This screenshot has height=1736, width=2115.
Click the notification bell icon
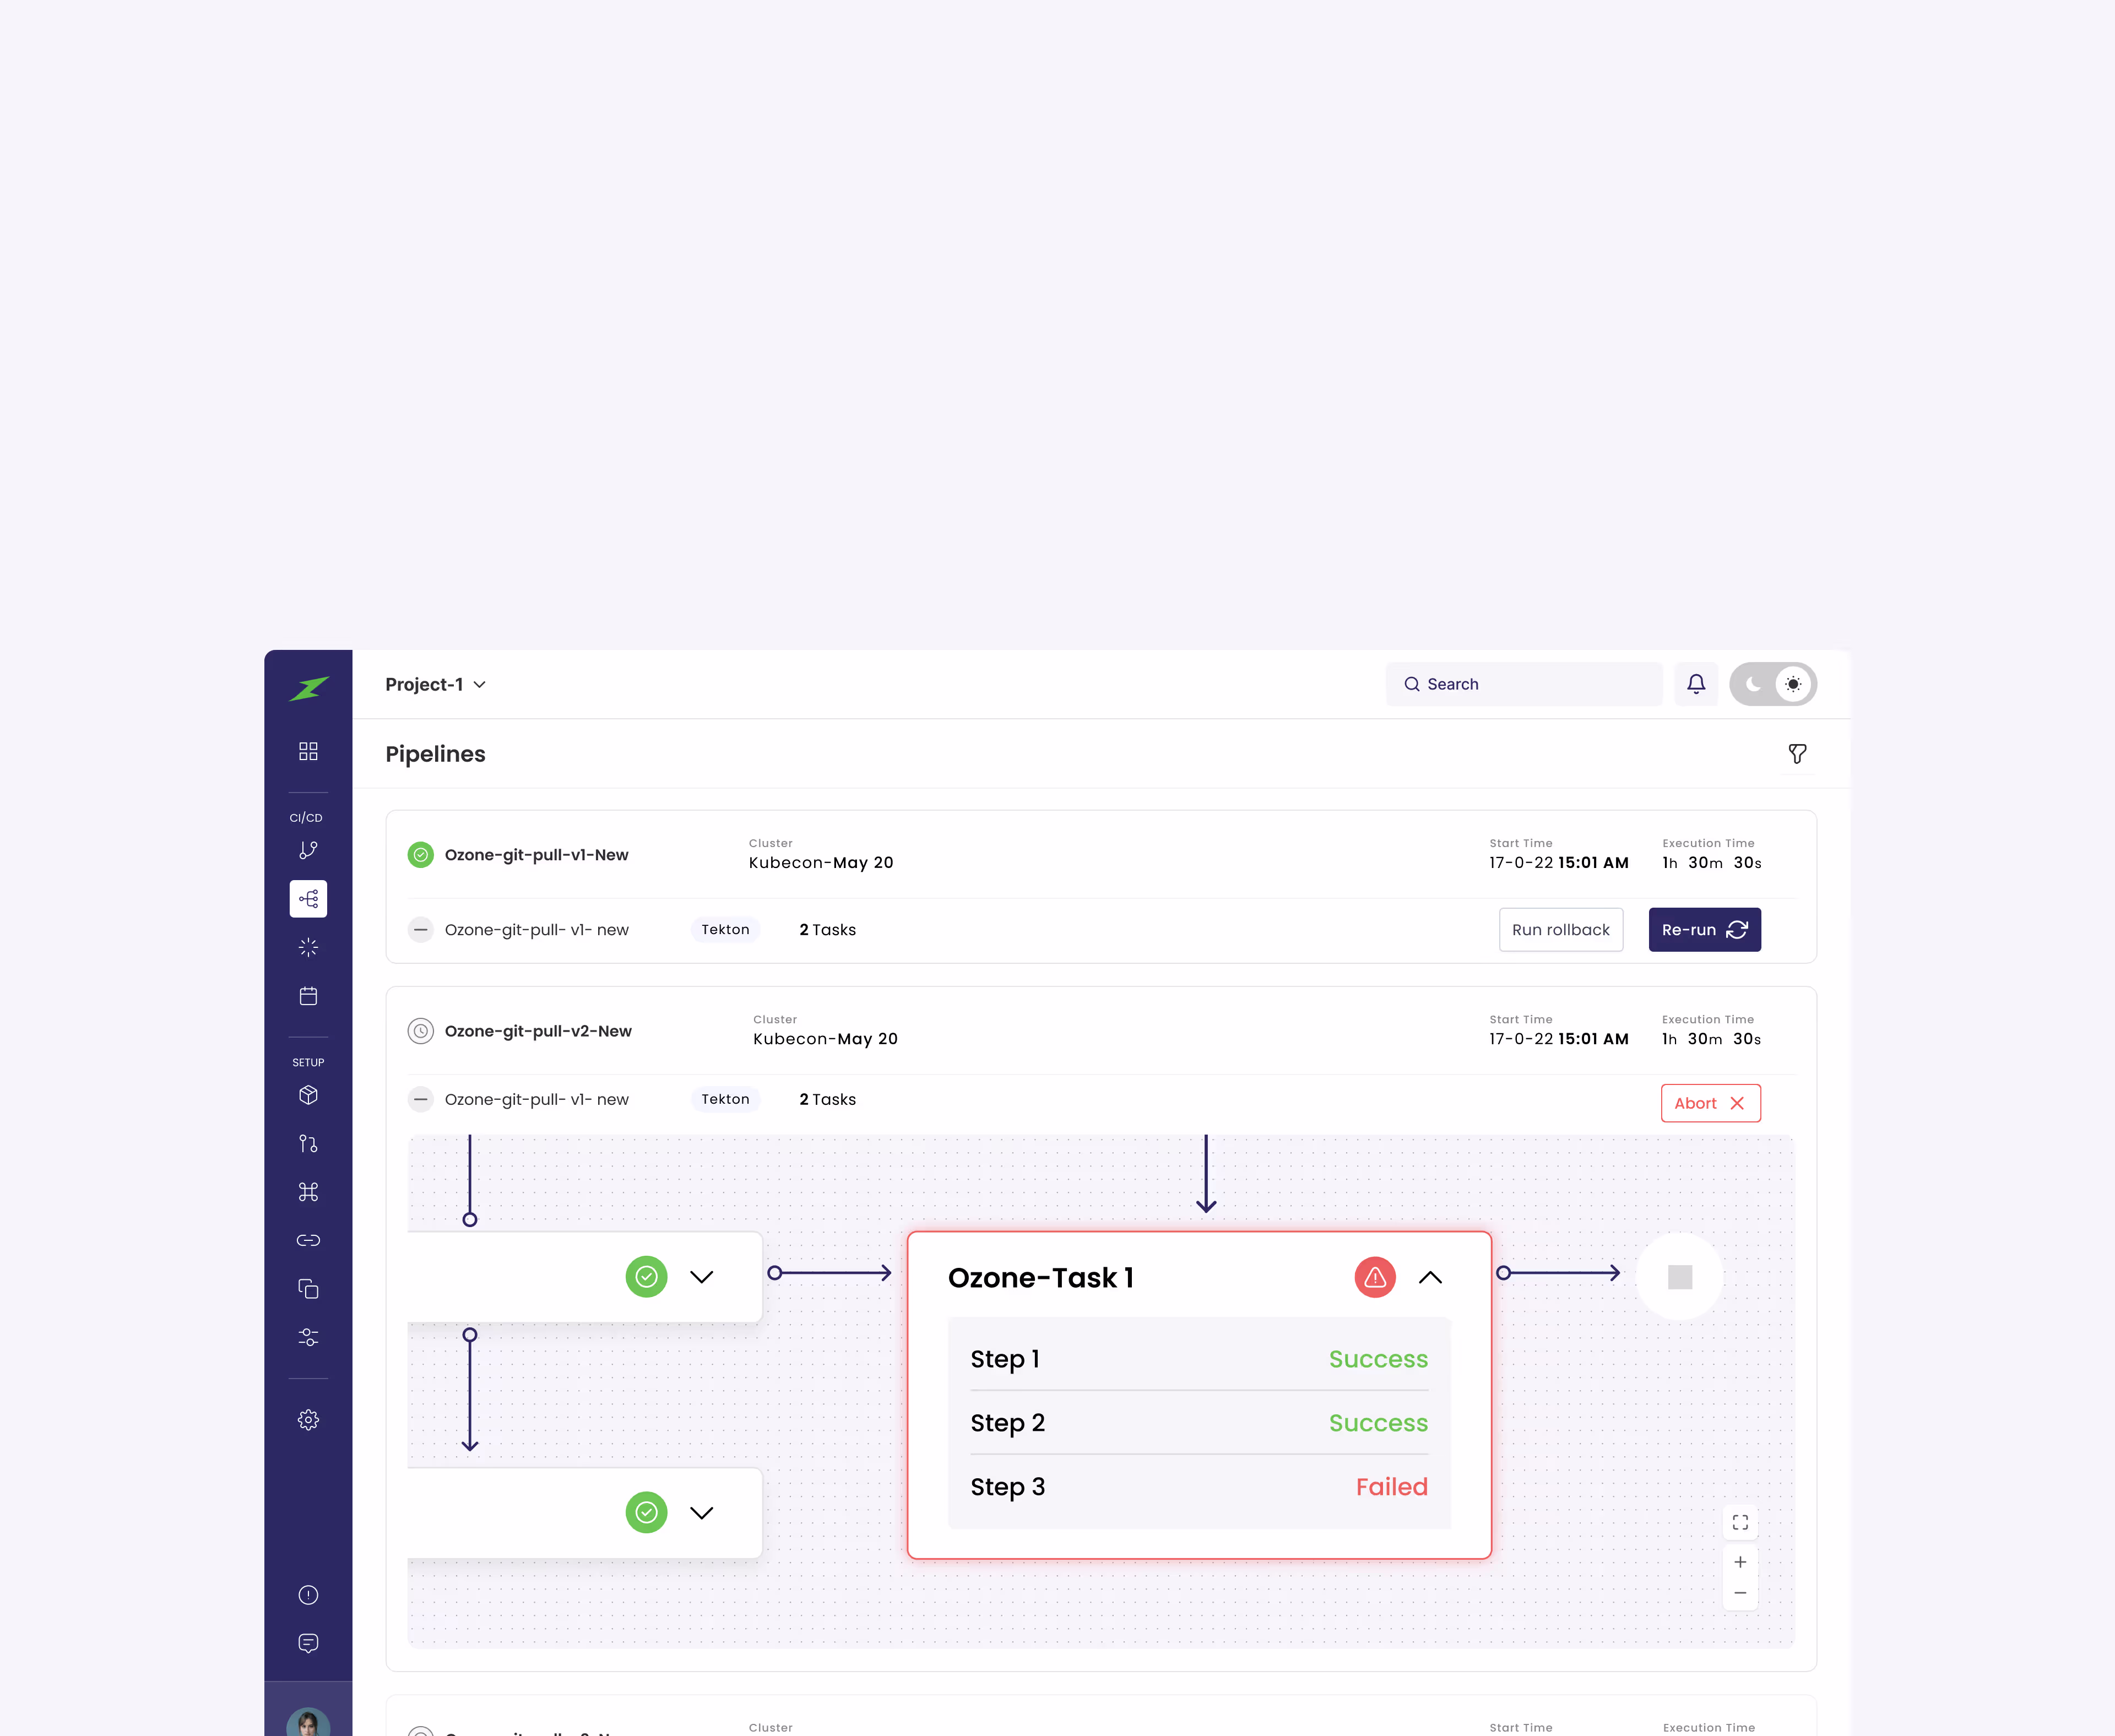[x=1696, y=684]
